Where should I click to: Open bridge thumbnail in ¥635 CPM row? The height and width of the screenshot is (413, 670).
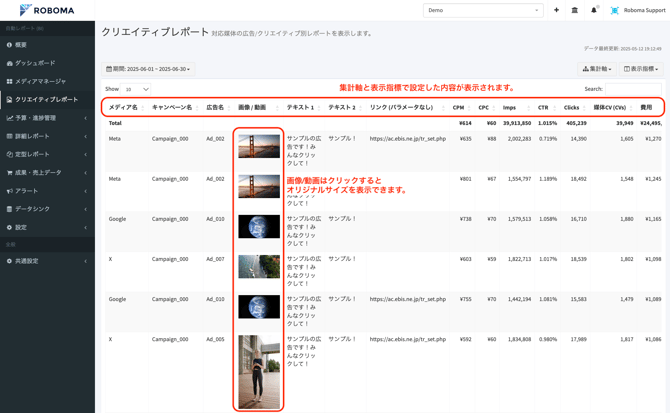259,146
